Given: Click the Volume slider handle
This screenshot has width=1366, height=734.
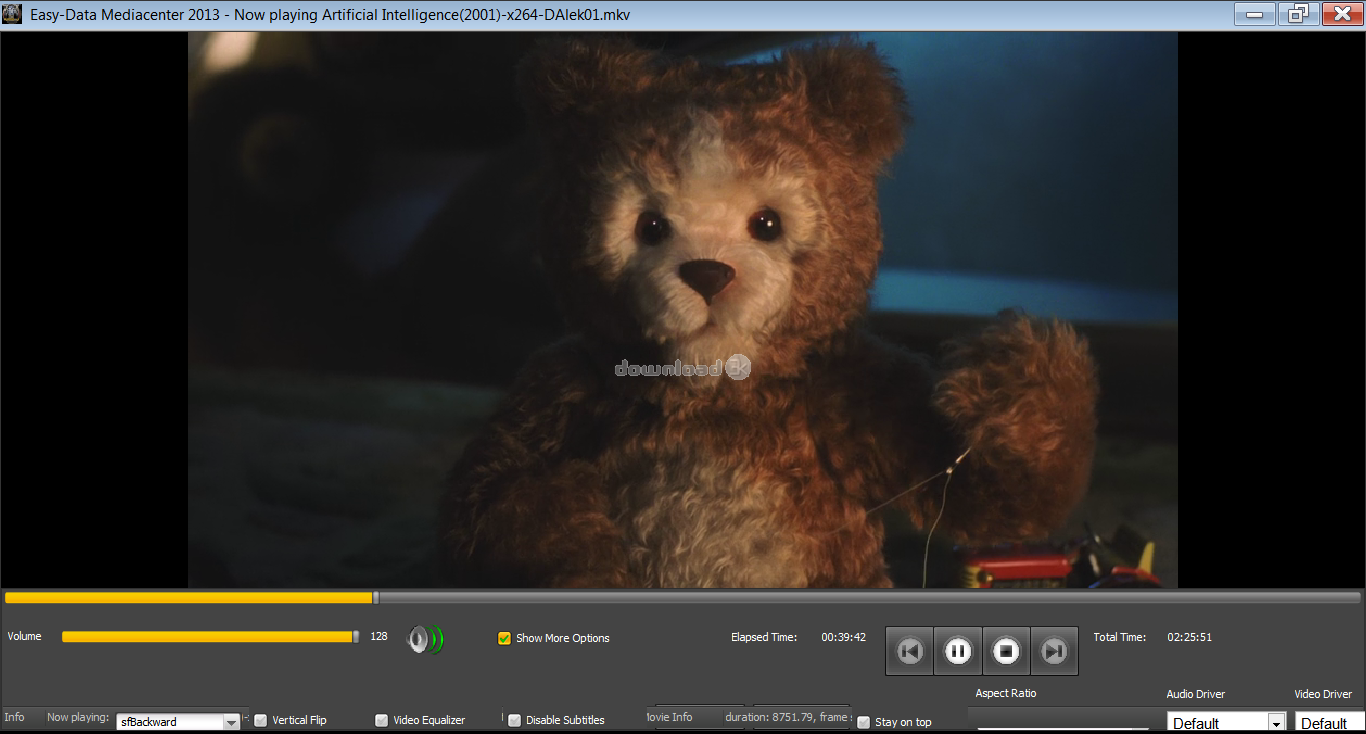Looking at the screenshot, I should 356,636.
